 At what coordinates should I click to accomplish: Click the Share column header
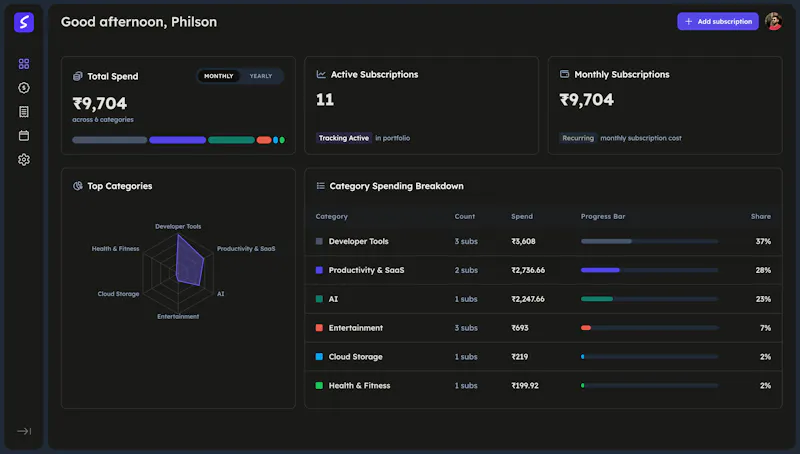click(x=761, y=216)
